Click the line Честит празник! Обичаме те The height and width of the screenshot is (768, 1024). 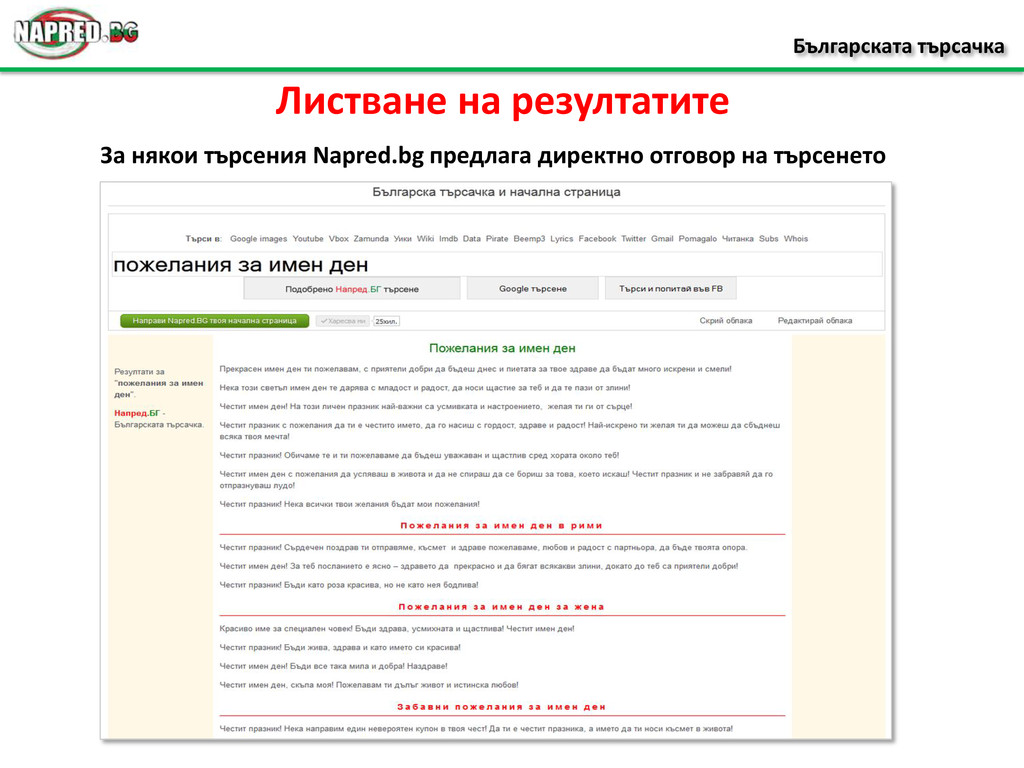(419, 455)
